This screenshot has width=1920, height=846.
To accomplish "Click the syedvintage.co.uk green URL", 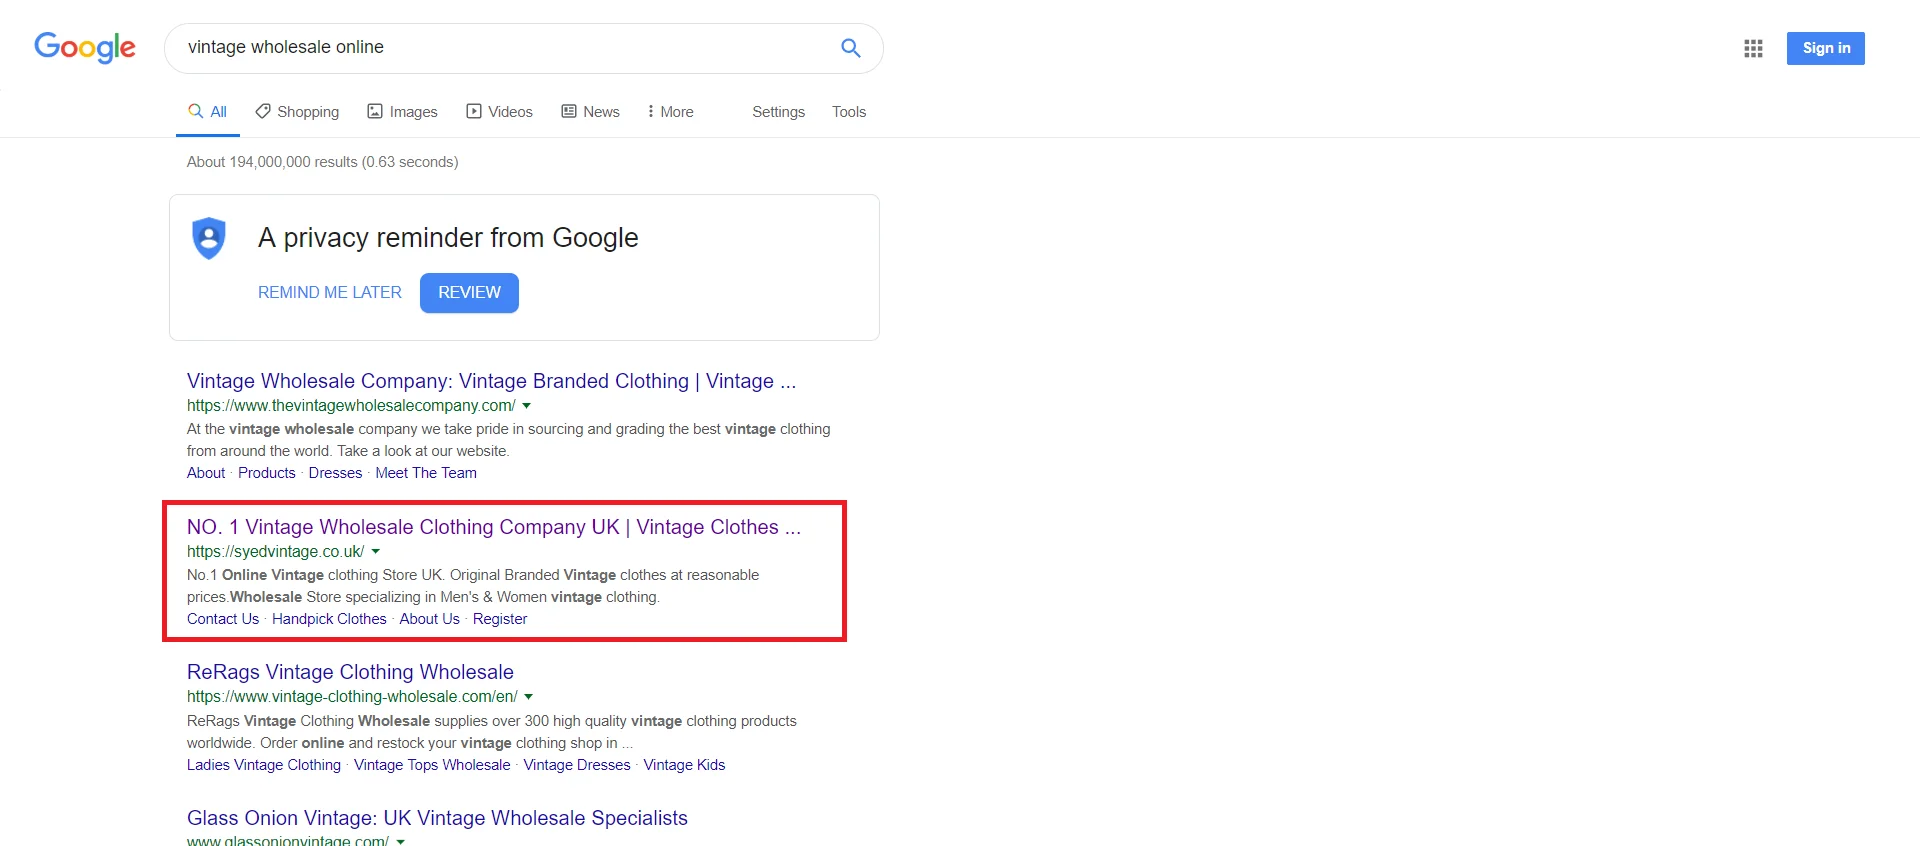I will [x=275, y=552].
